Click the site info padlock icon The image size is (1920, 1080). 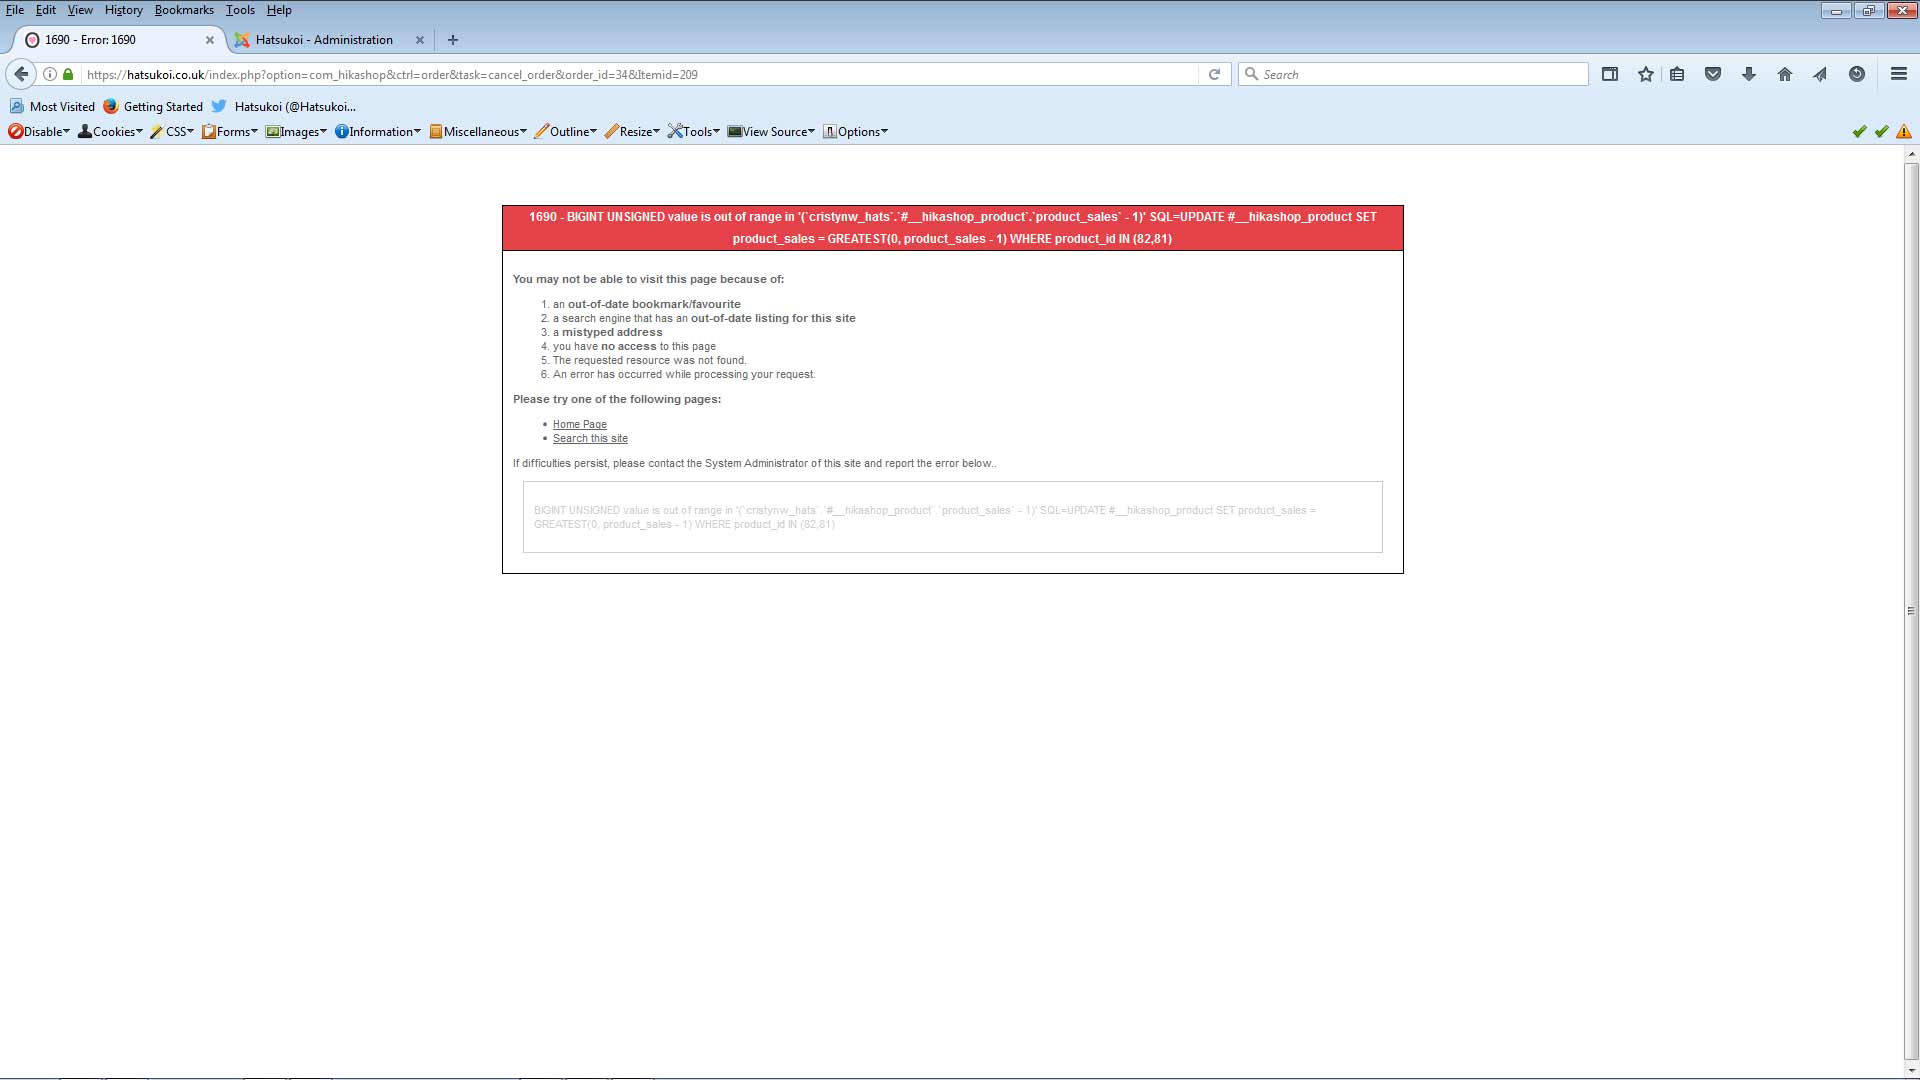[x=68, y=74]
